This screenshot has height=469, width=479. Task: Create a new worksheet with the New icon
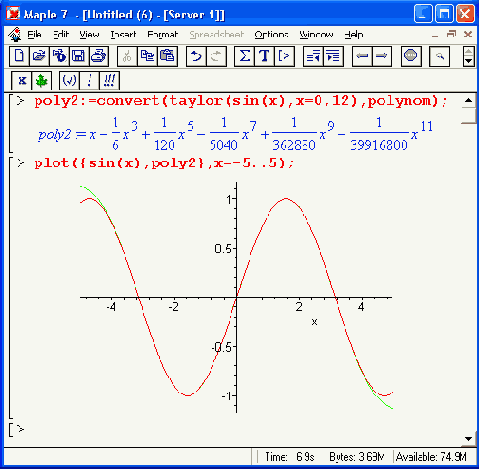point(19,56)
